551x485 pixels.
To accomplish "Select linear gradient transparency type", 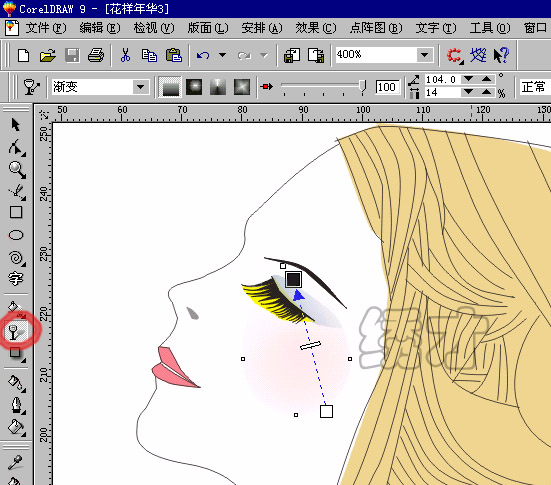I will (170, 87).
